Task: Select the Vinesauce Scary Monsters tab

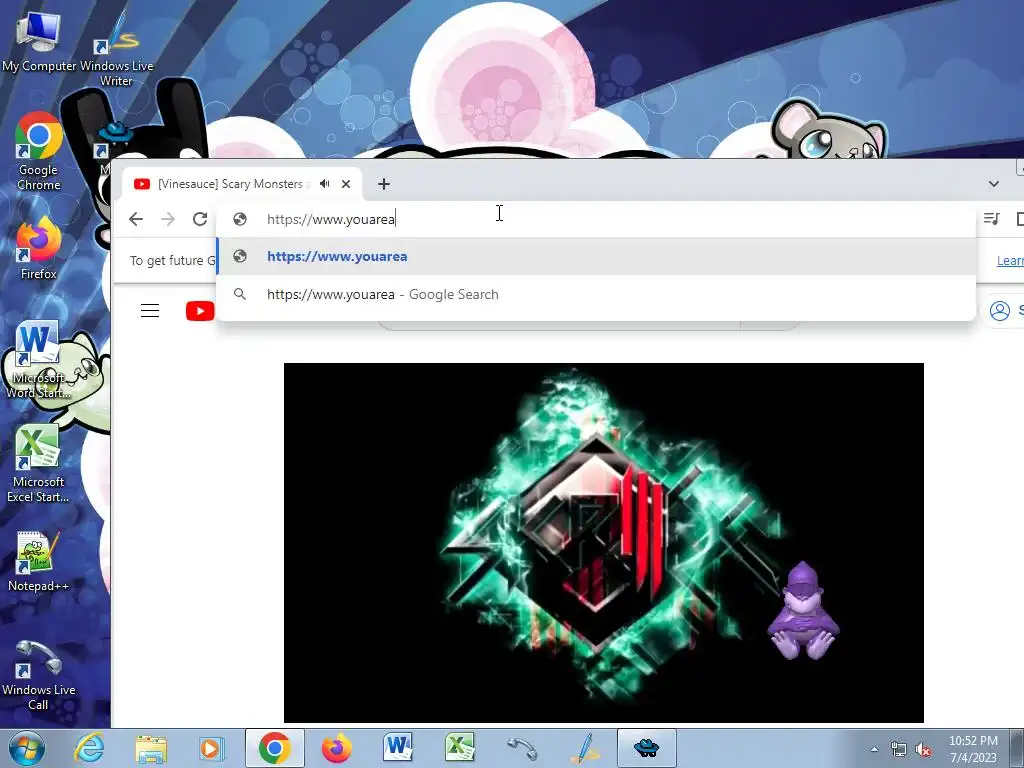Action: 243,184
